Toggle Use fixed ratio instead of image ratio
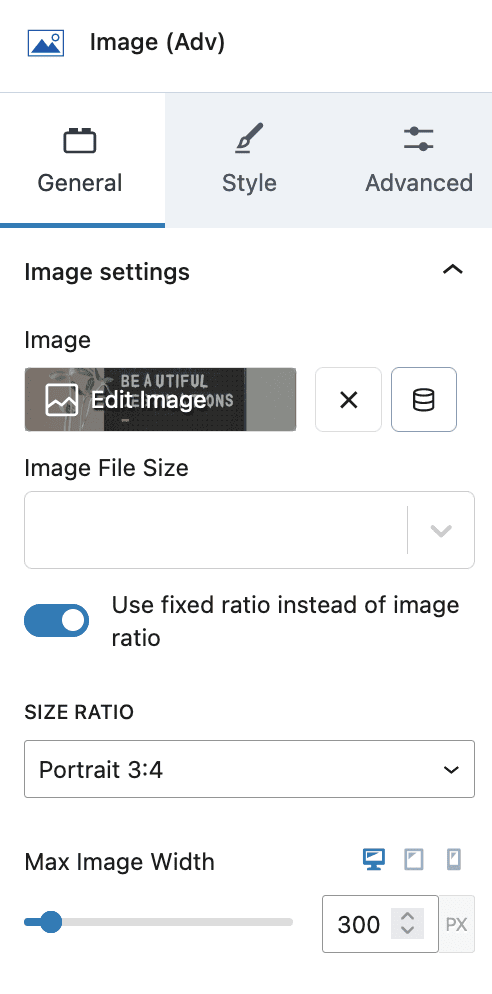The image size is (492, 994). pos(56,621)
